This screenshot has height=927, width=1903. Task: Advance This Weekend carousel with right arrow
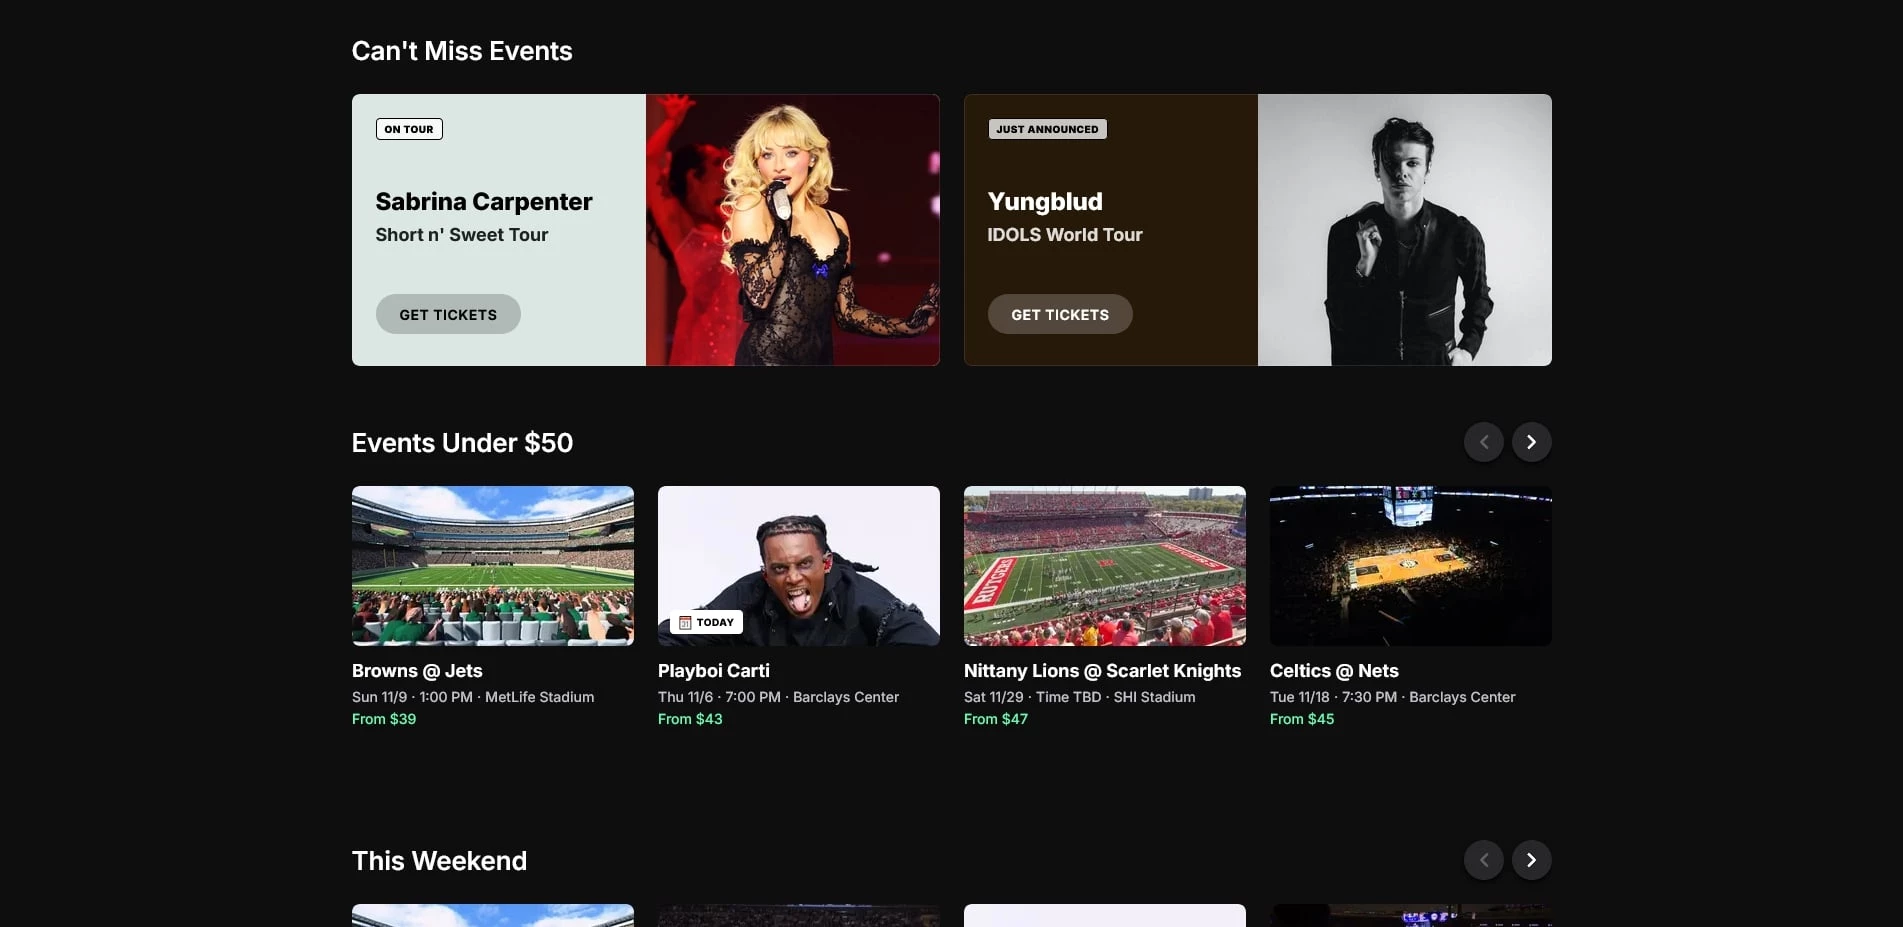point(1531,860)
